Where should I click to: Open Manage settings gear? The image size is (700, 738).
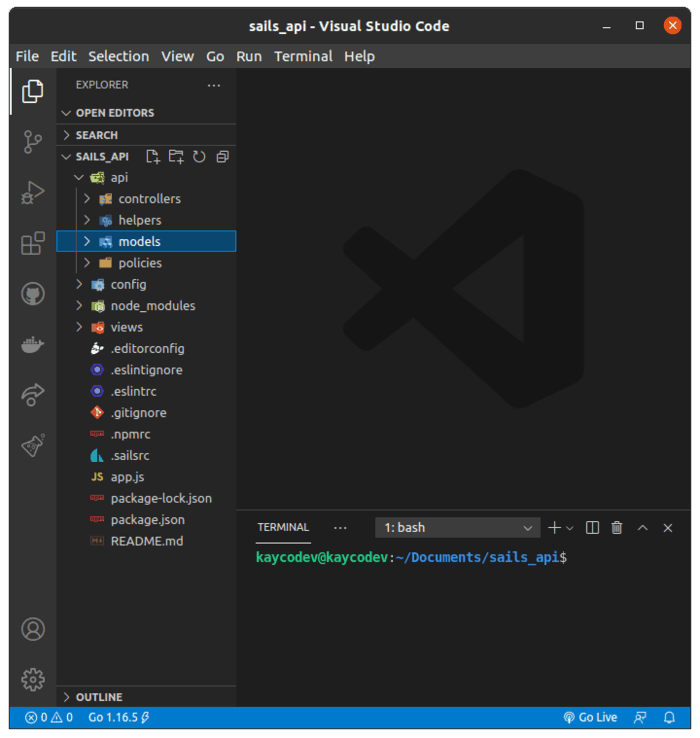click(32, 680)
